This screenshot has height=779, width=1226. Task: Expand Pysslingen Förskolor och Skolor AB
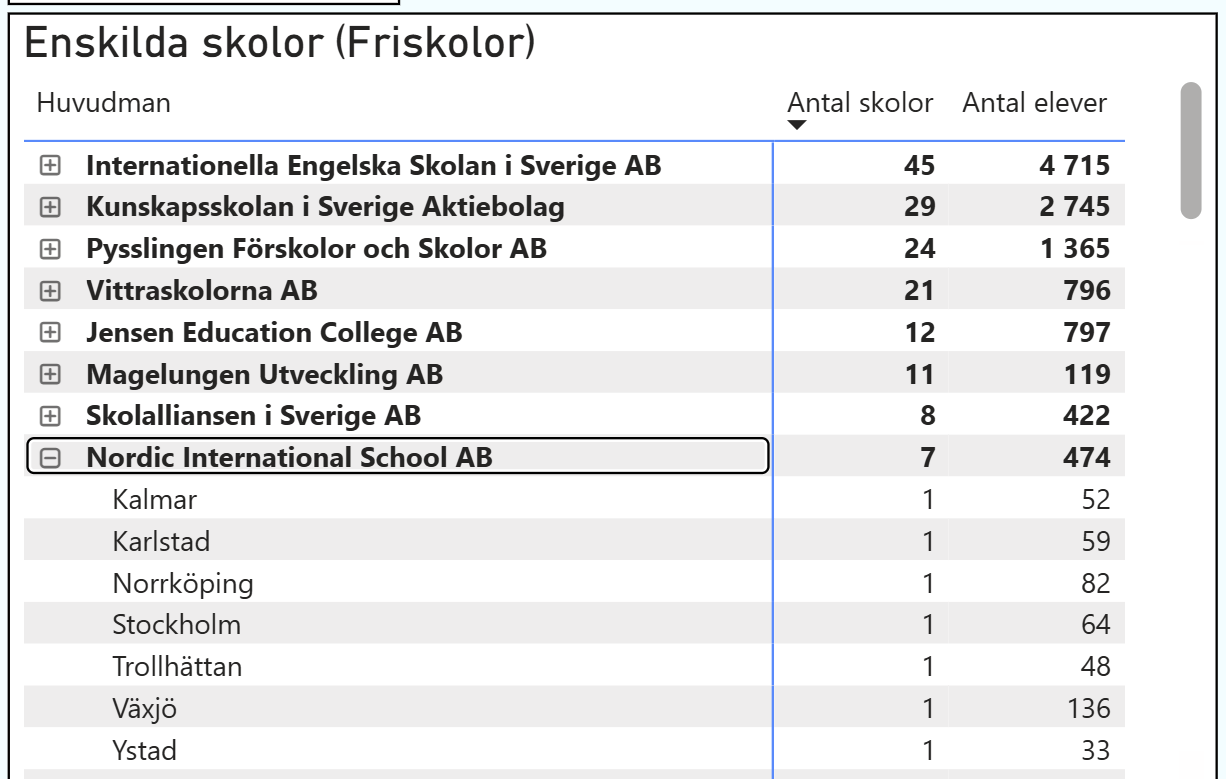coord(48,250)
